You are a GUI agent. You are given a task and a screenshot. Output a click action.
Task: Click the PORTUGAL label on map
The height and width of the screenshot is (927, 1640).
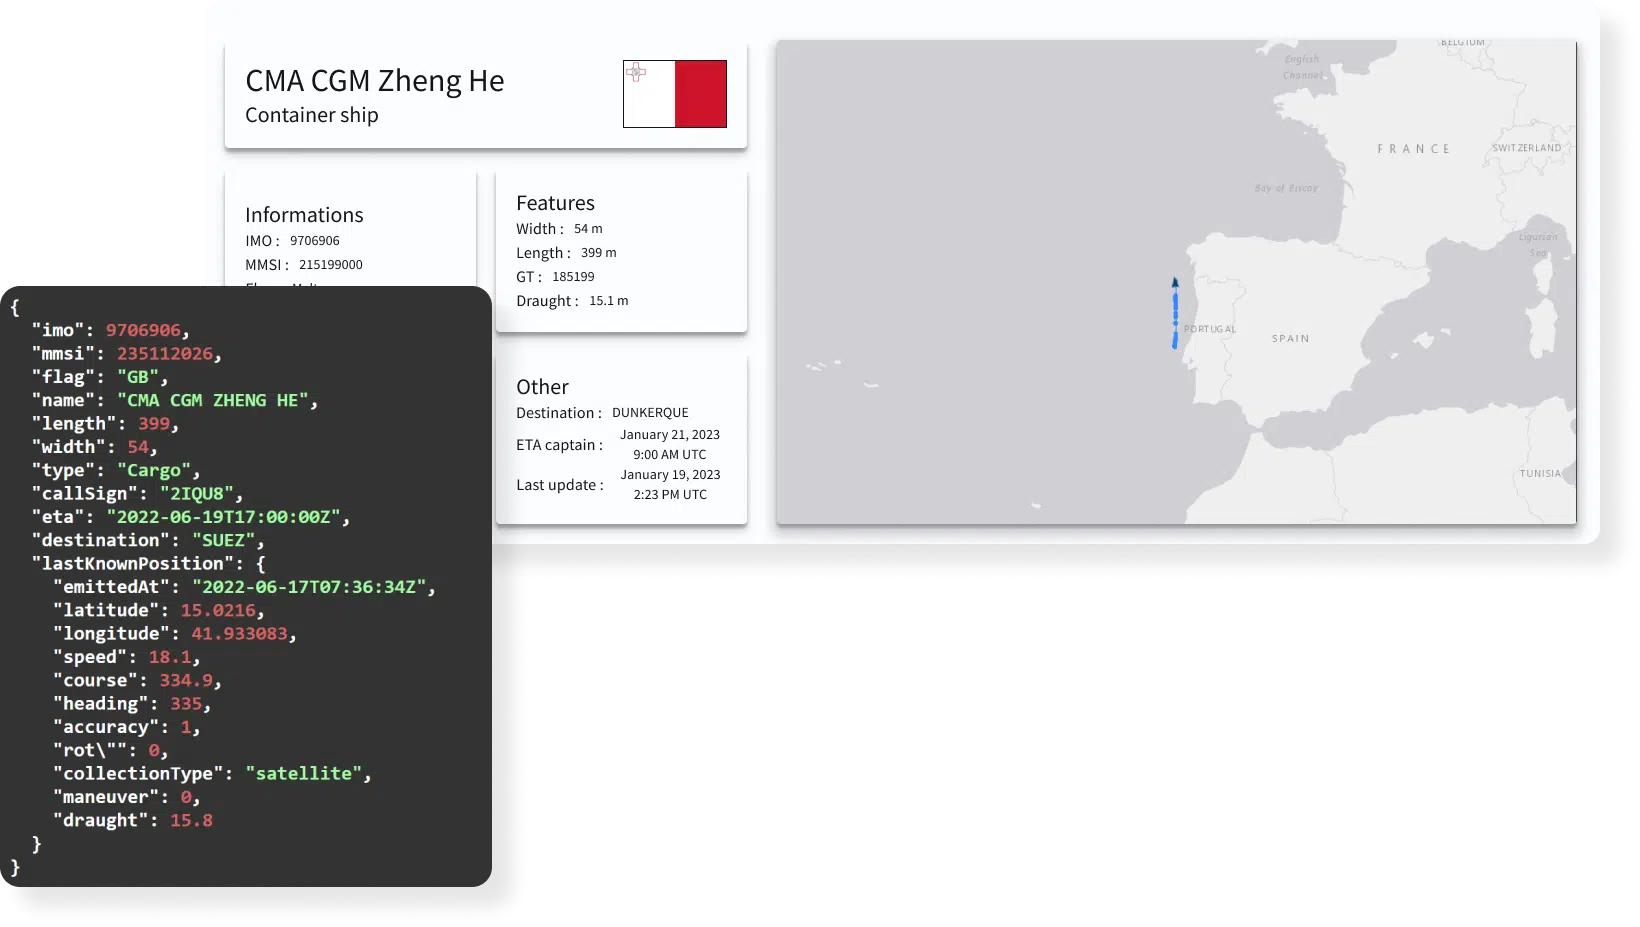coord(1210,329)
